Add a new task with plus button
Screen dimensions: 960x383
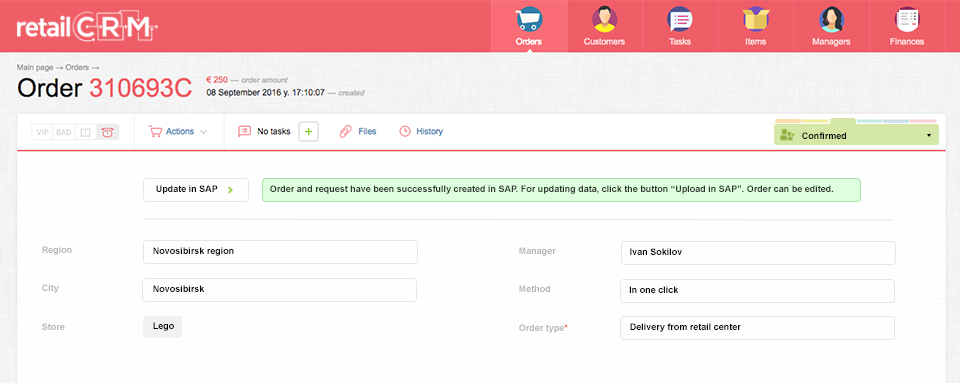click(x=309, y=132)
